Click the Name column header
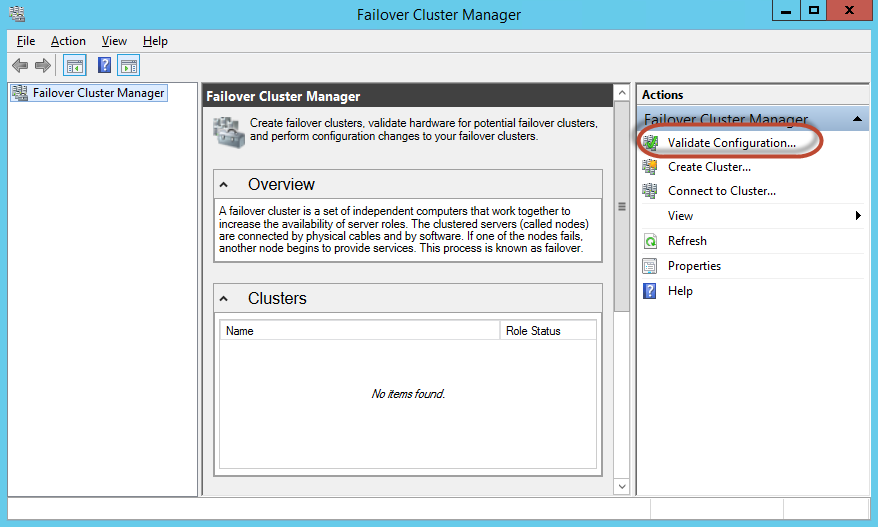 pyautogui.click(x=359, y=330)
